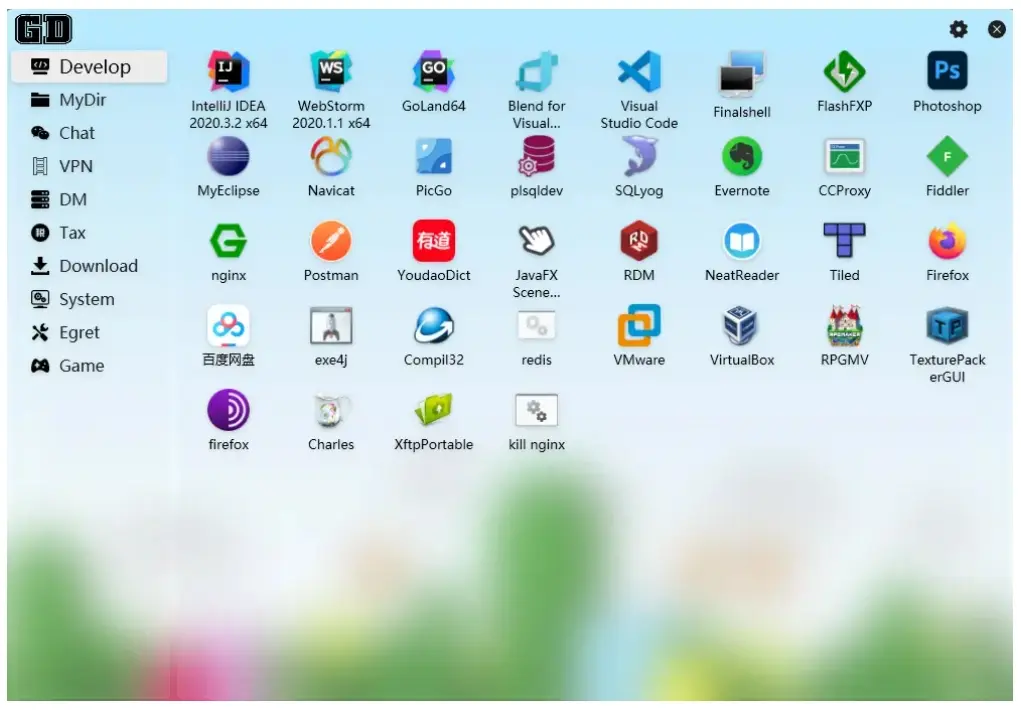Switch to MyDir category
The width and height of the screenshot is (1021, 710).
coord(89,100)
